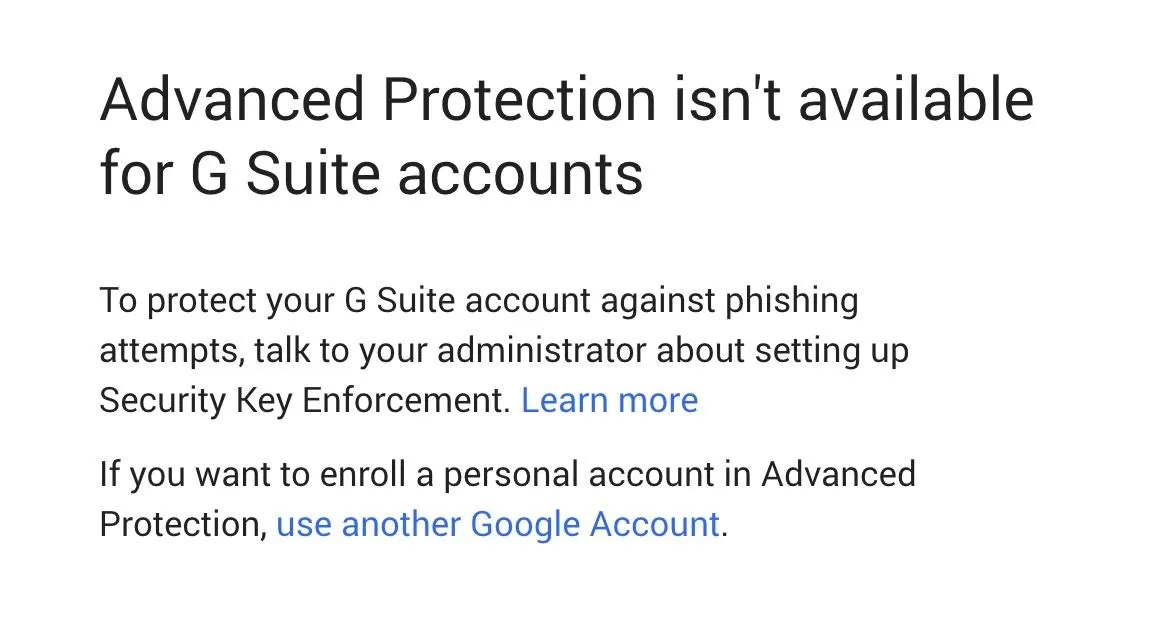The image size is (1160, 622).
Task: Click the 'for G Suite accounts' heading line
Action: (371, 174)
